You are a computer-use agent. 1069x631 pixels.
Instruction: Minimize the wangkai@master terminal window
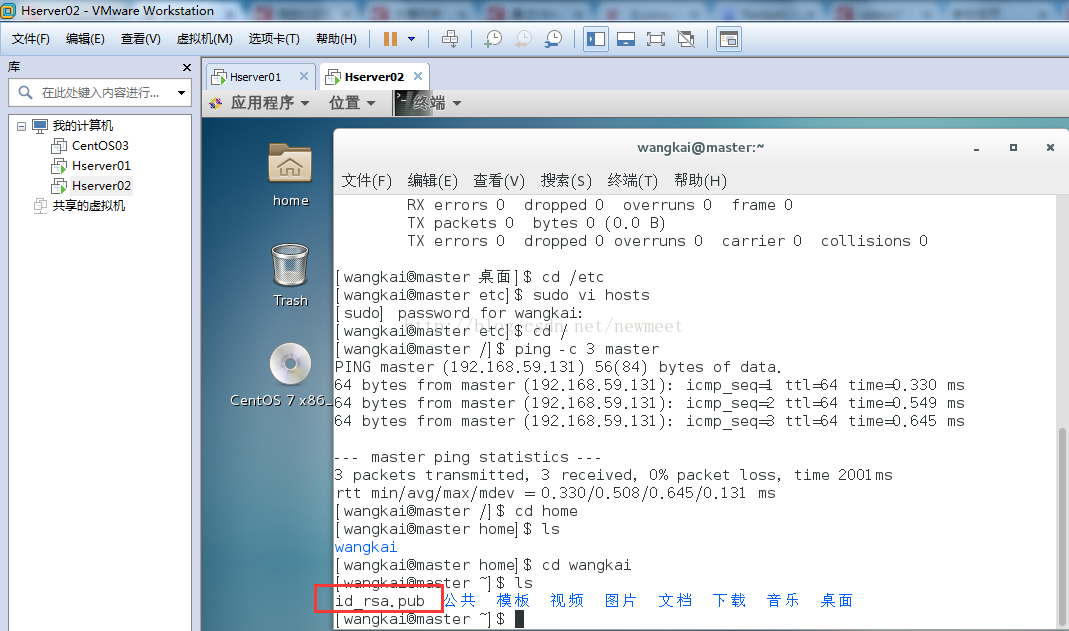[x=976, y=148]
